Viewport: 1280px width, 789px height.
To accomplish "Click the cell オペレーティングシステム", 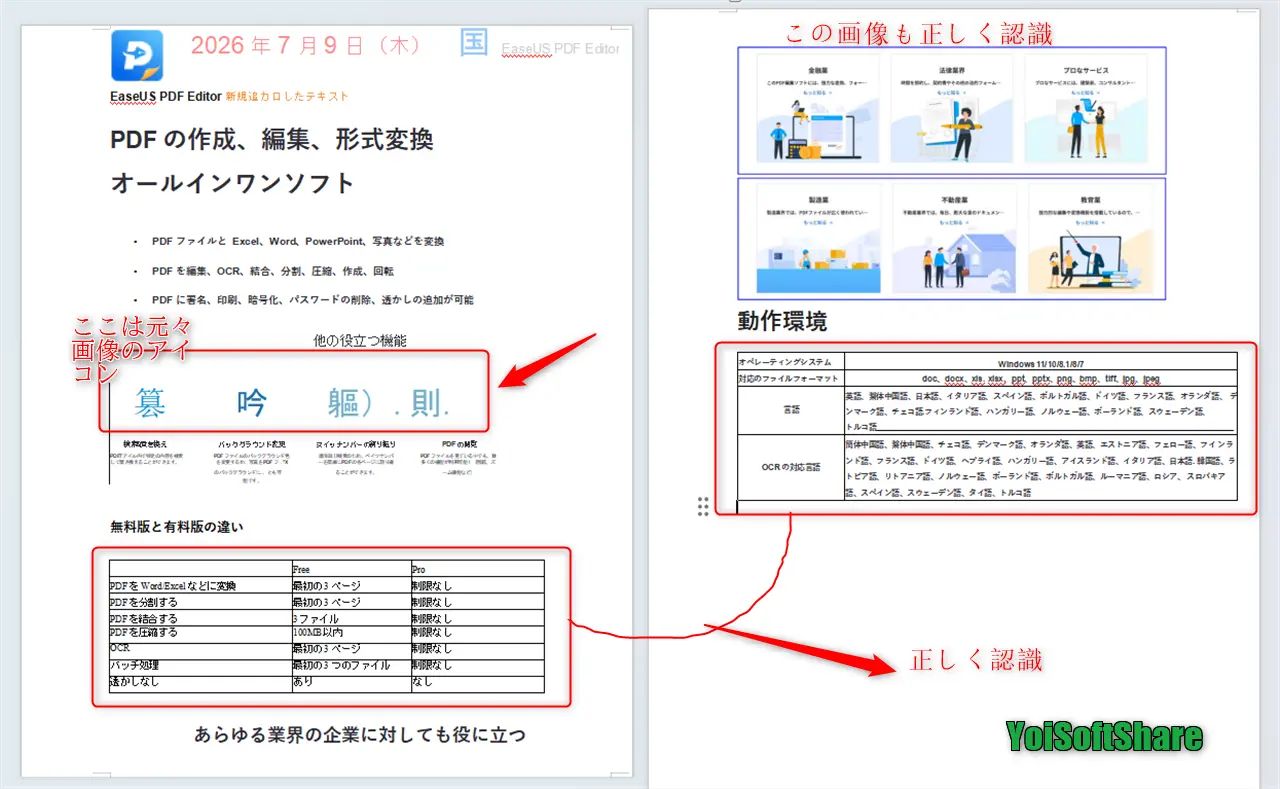I will [791, 362].
